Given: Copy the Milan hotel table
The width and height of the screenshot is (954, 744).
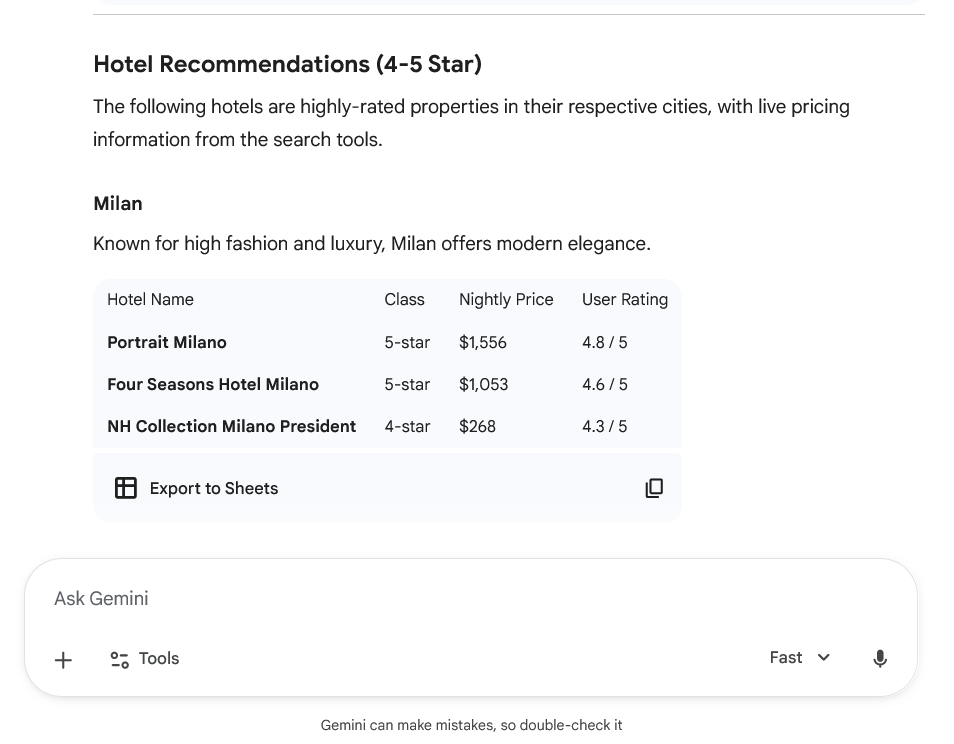Looking at the screenshot, I should click(654, 488).
